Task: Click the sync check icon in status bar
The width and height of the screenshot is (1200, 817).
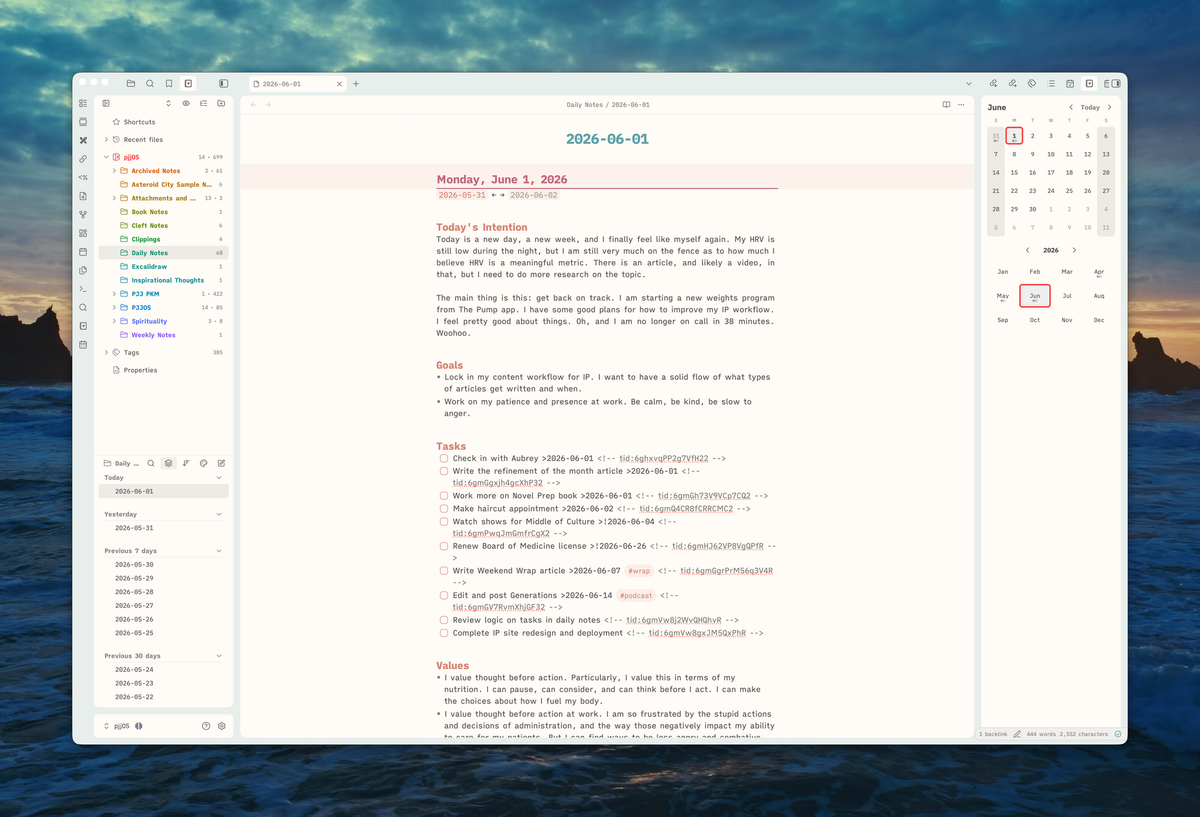Action: [1118, 734]
